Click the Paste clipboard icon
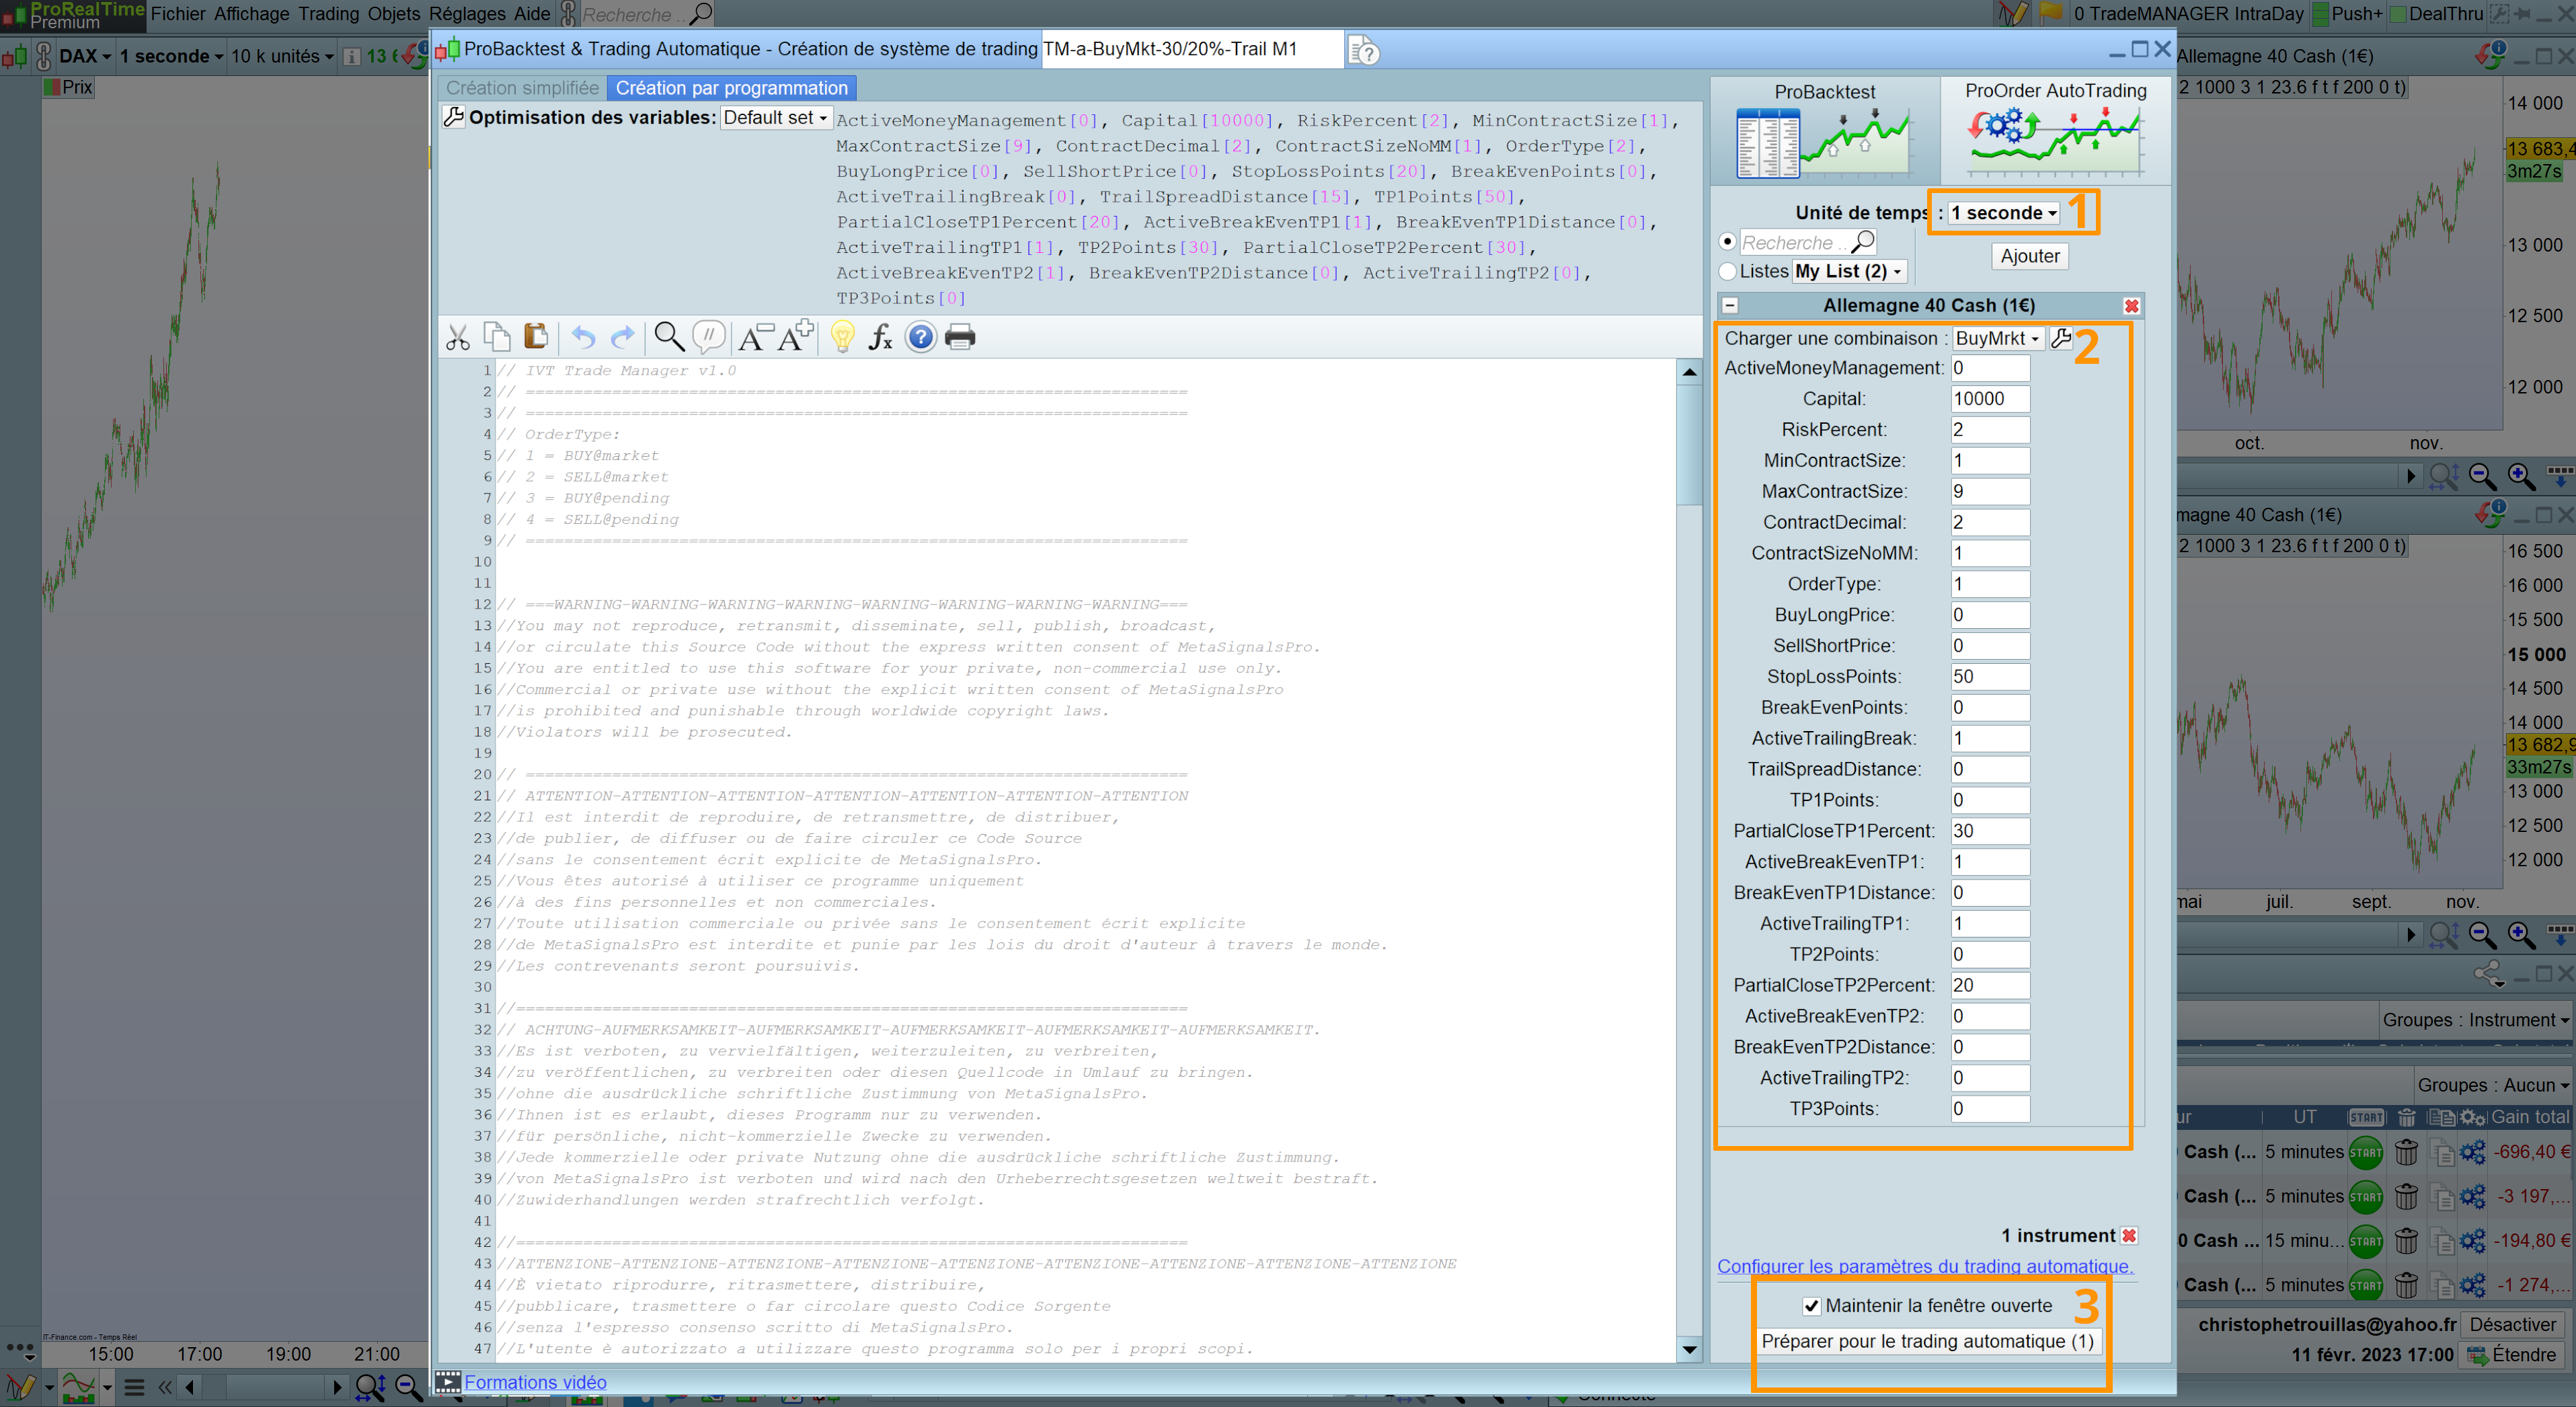 coord(536,337)
